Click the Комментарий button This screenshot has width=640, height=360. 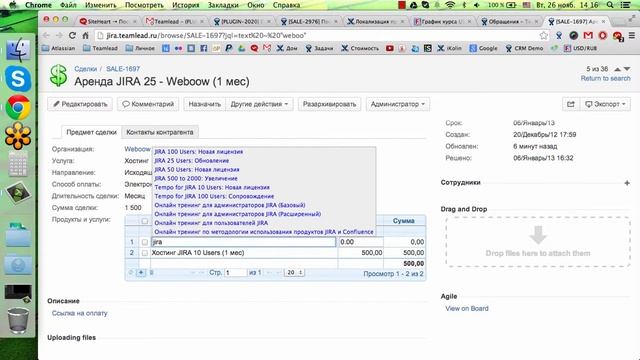[x=149, y=104]
